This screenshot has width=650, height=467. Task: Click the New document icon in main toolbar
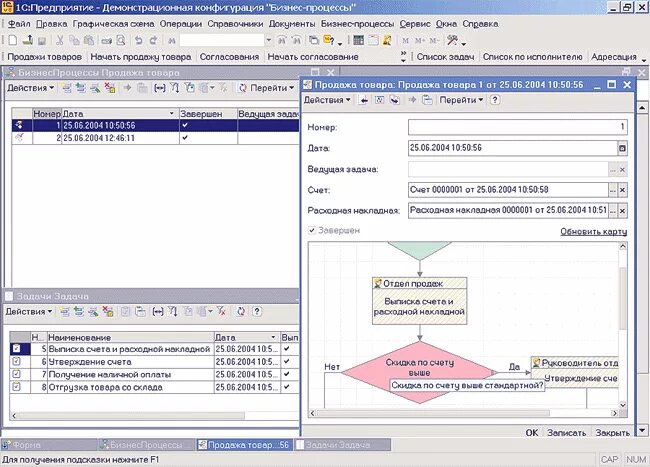(x=12, y=40)
